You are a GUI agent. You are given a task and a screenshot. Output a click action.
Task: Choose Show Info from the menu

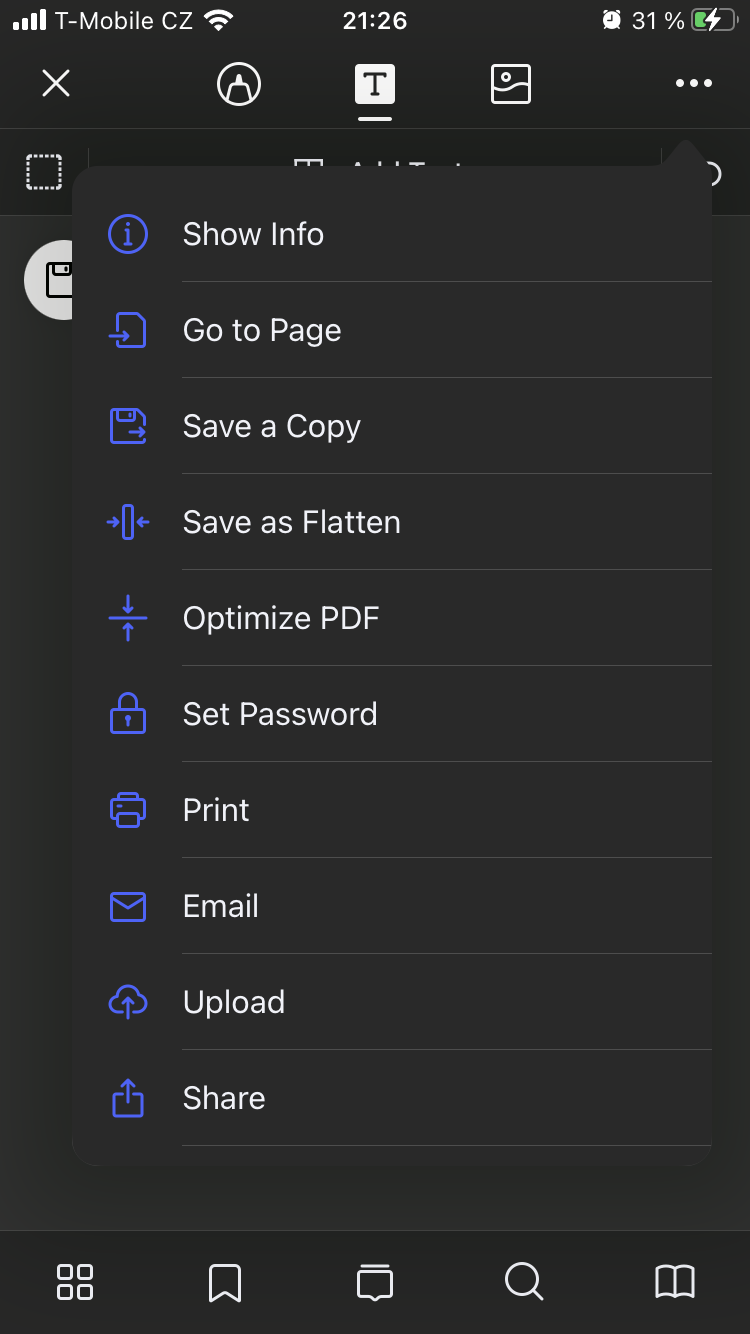pyautogui.click(x=253, y=234)
